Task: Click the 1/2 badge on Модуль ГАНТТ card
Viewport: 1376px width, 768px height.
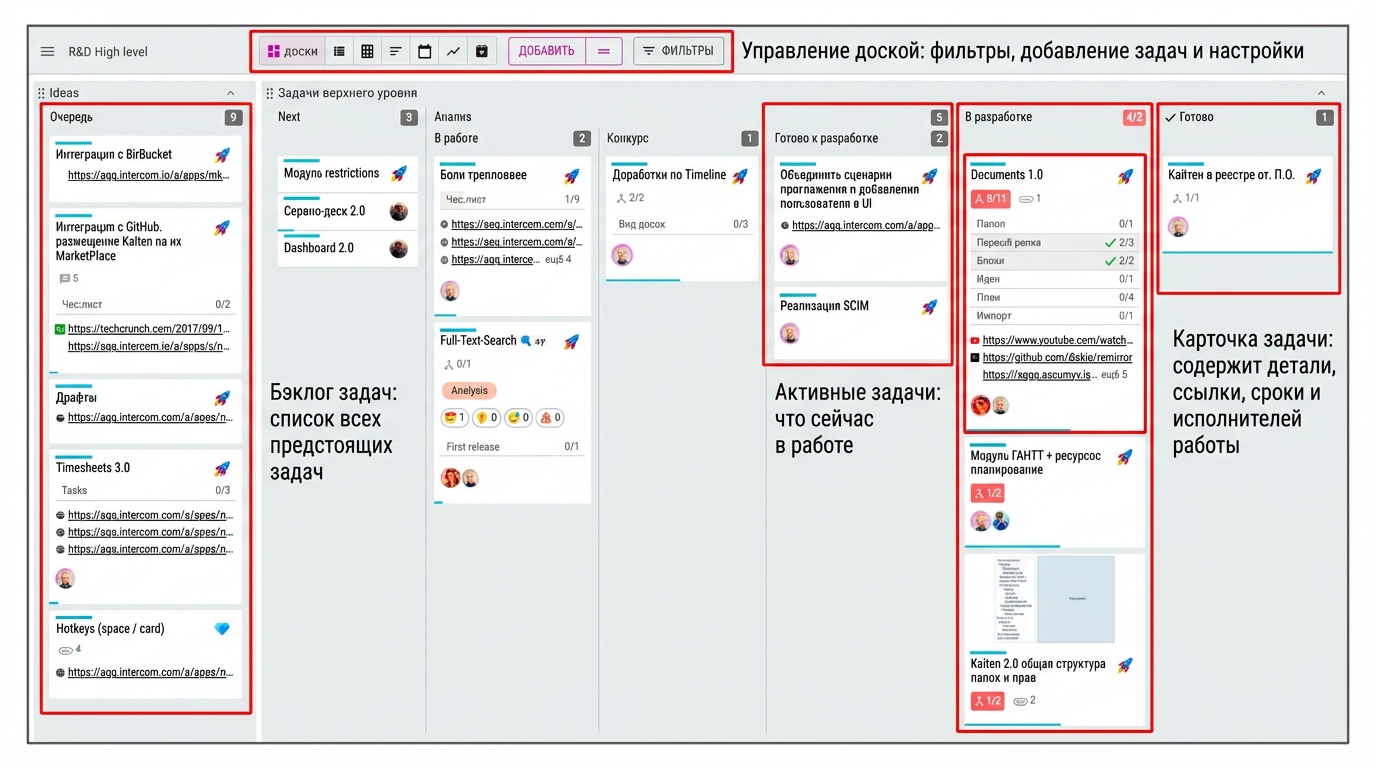Action: coord(987,493)
